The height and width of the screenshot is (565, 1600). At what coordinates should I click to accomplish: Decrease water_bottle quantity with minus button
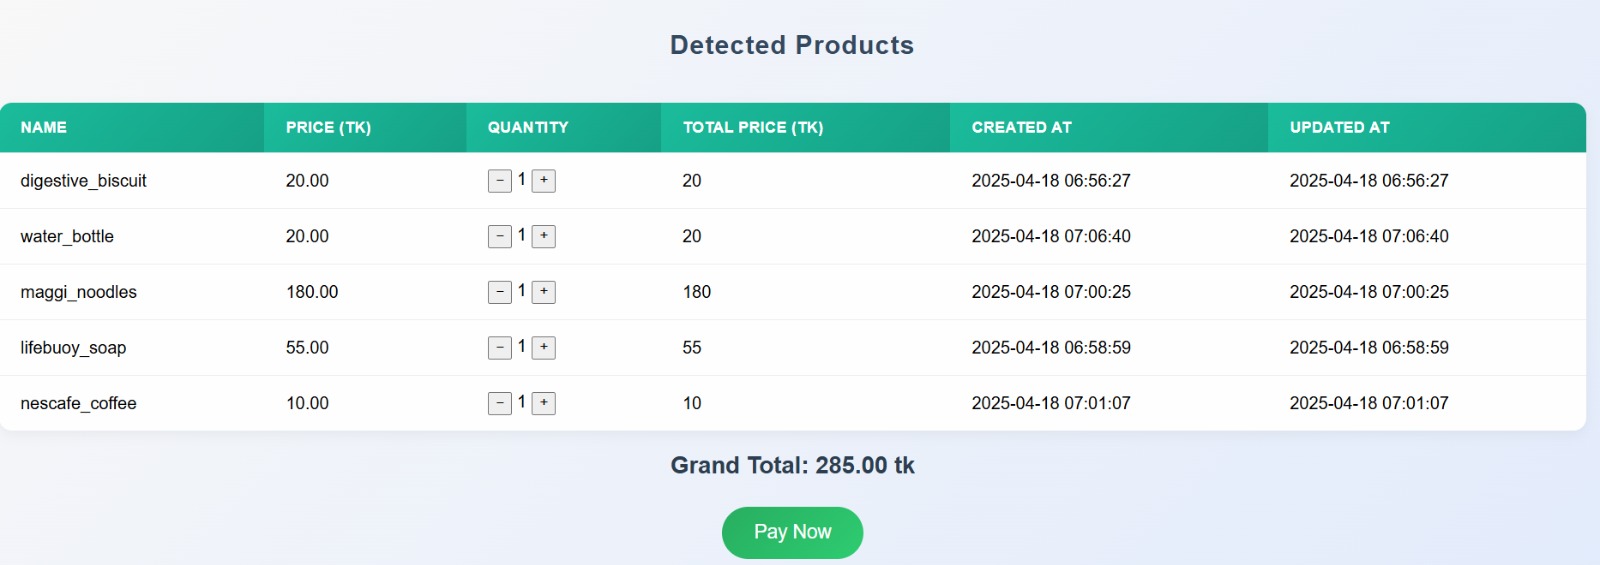(x=499, y=237)
